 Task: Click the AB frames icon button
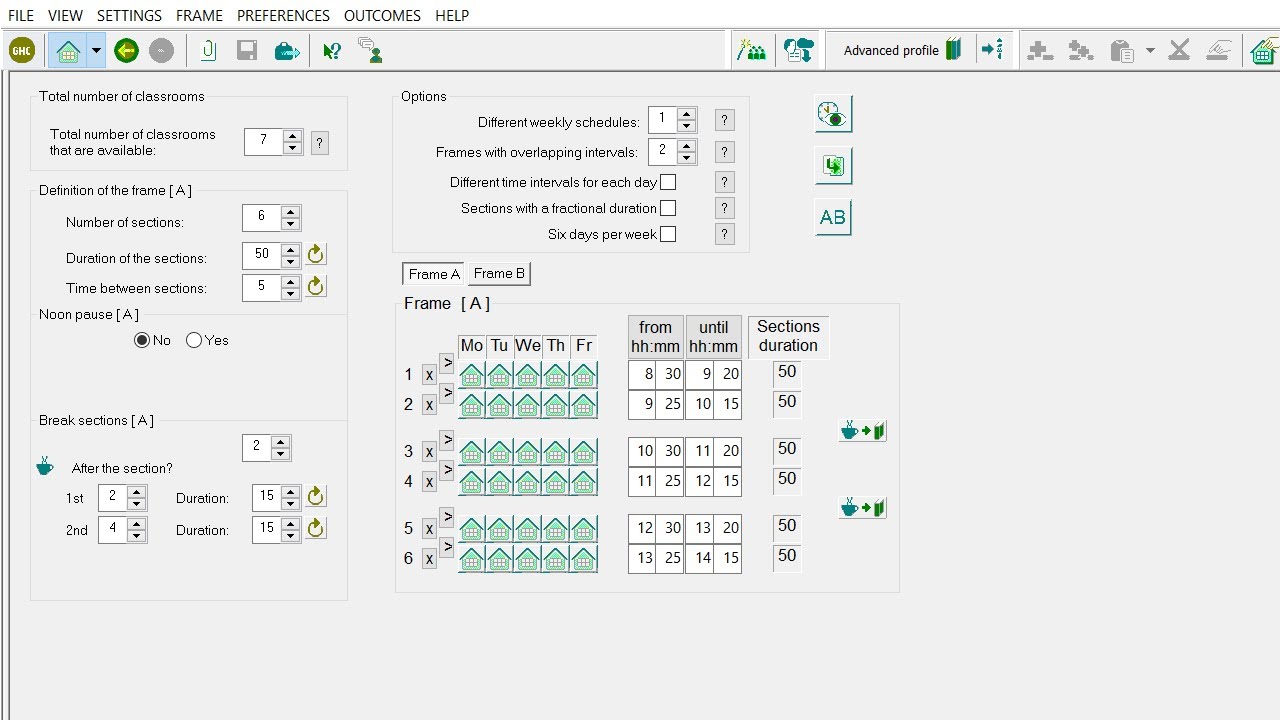[833, 217]
